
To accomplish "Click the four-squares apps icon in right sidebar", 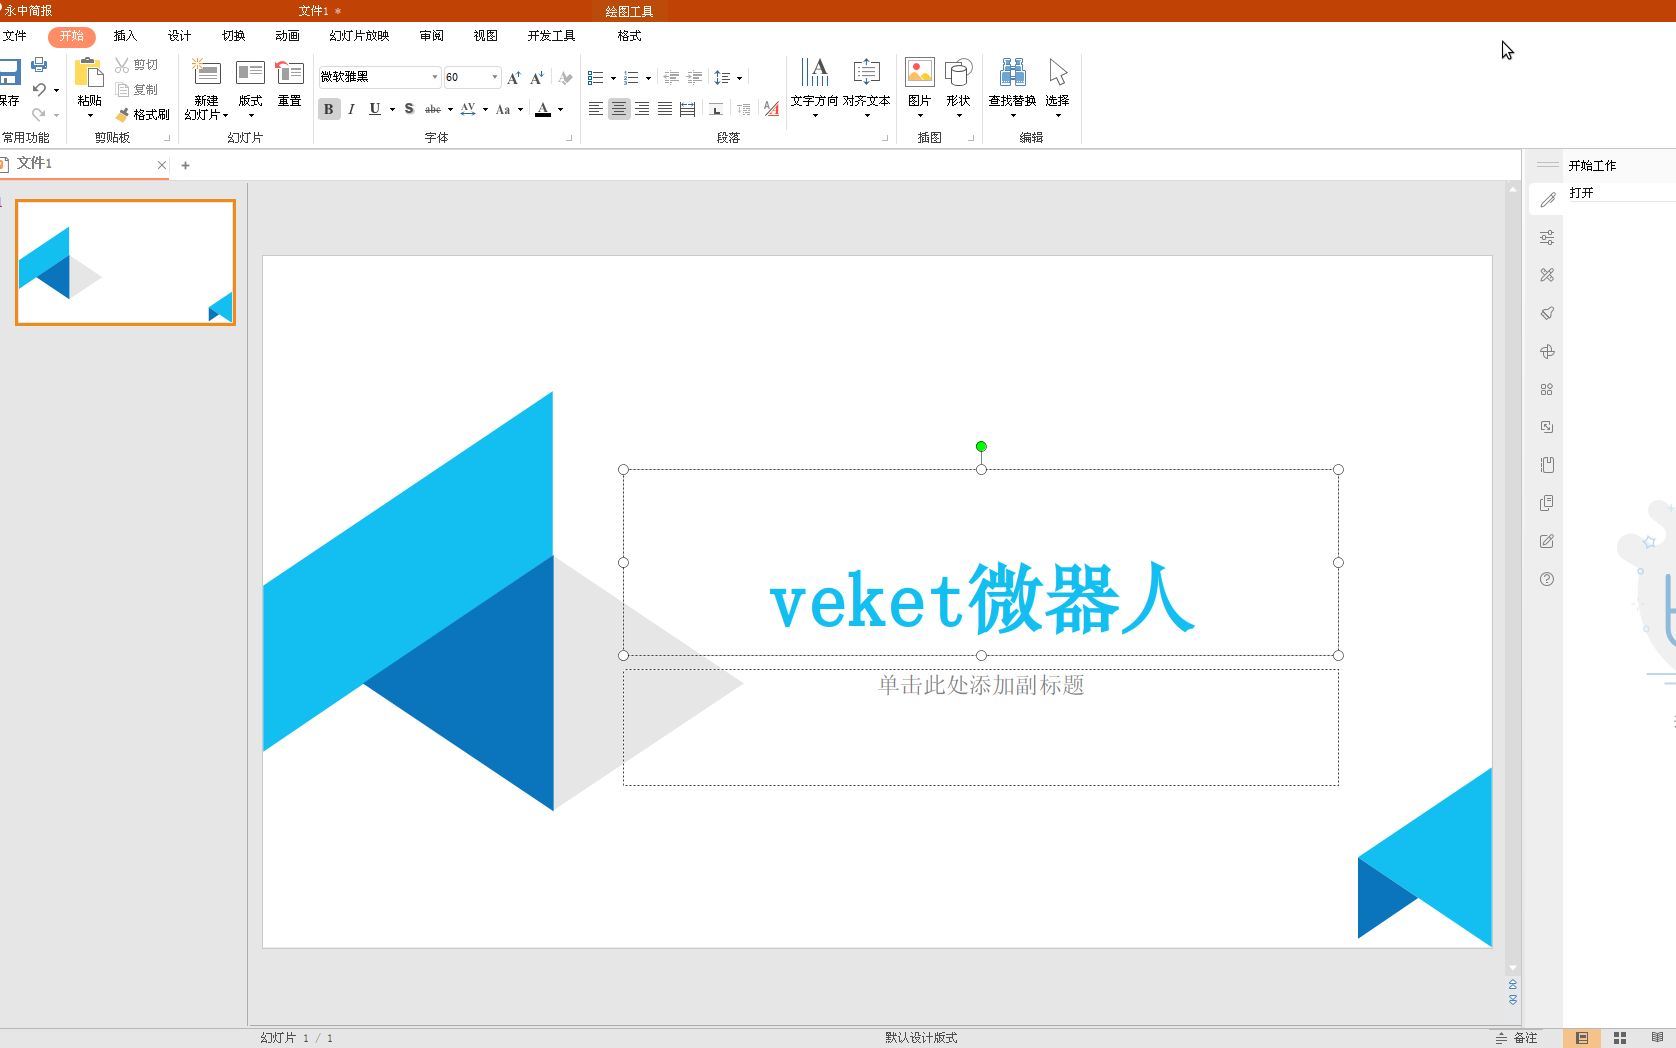I will tap(1547, 389).
